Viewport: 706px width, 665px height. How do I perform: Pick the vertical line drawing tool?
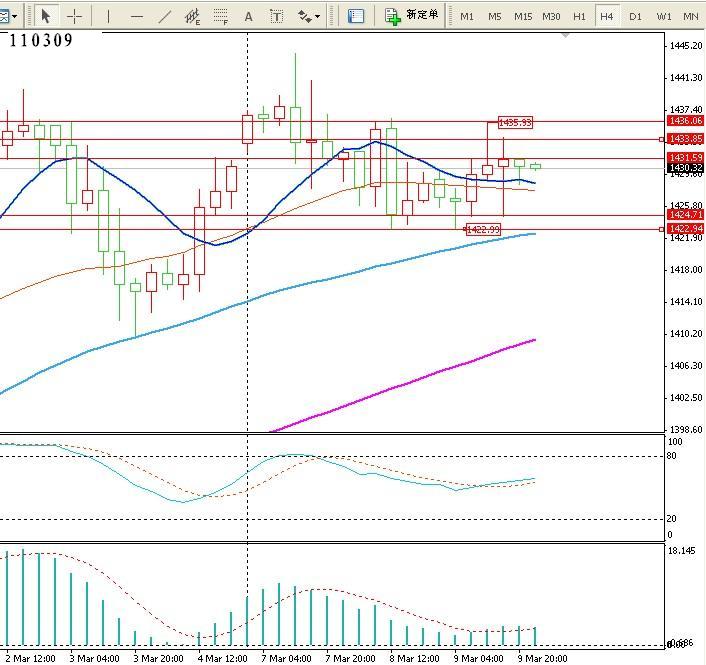(x=108, y=16)
